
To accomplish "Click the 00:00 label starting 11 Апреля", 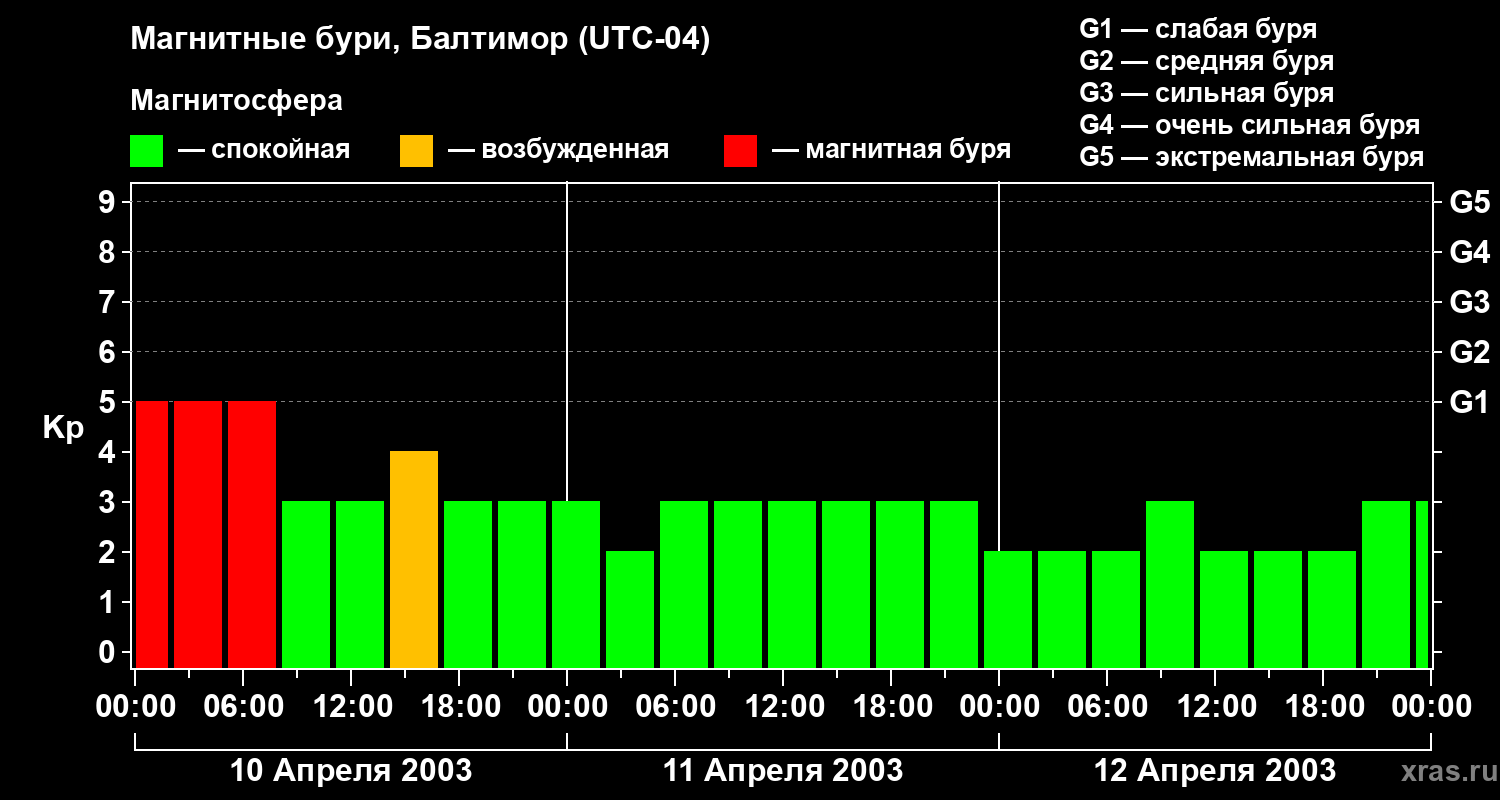I will pos(567,707).
